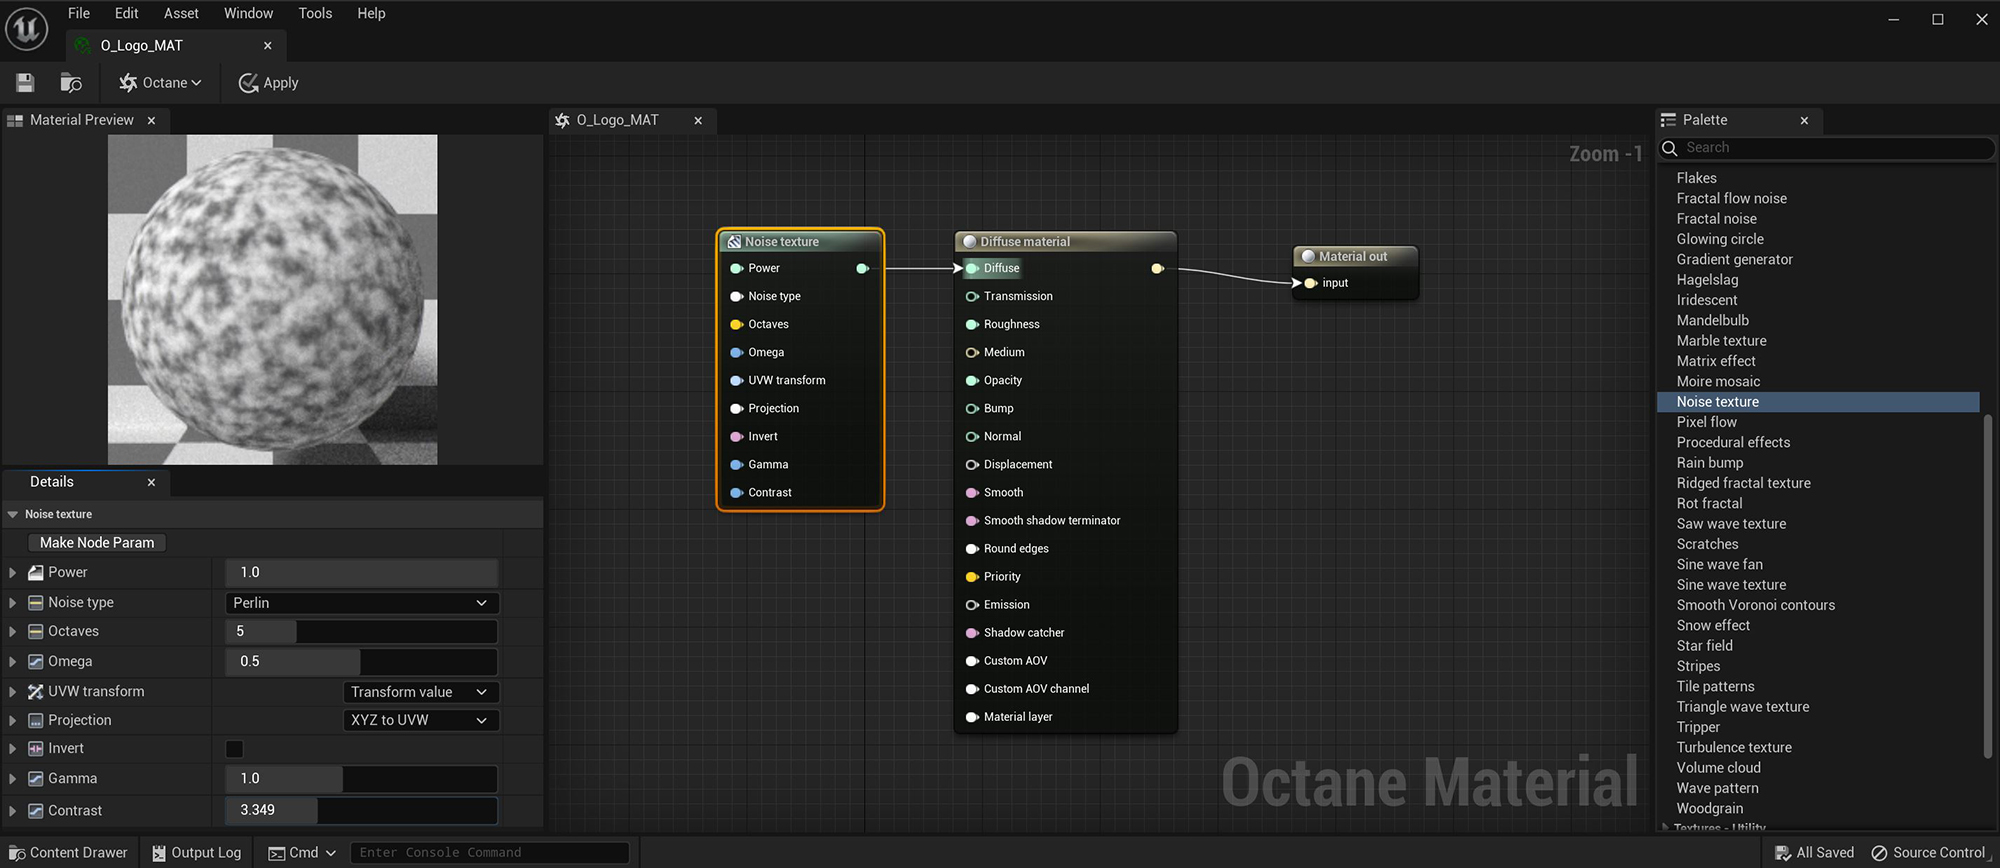Click the Material out node header icon
The image size is (2000, 868).
click(1308, 257)
